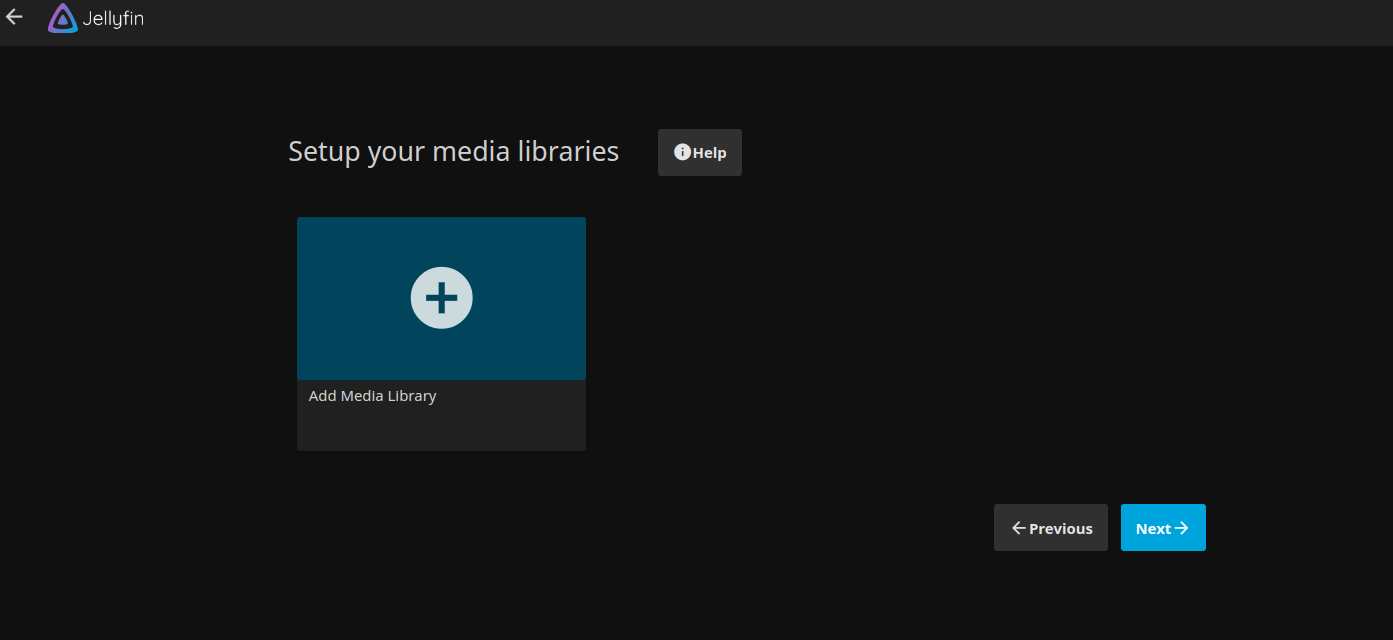Image resolution: width=1393 pixels, height=640 pixels.
Task: Click the Jellyfin wordmark text
Action: pyautogui.click(x=113, y=18)
